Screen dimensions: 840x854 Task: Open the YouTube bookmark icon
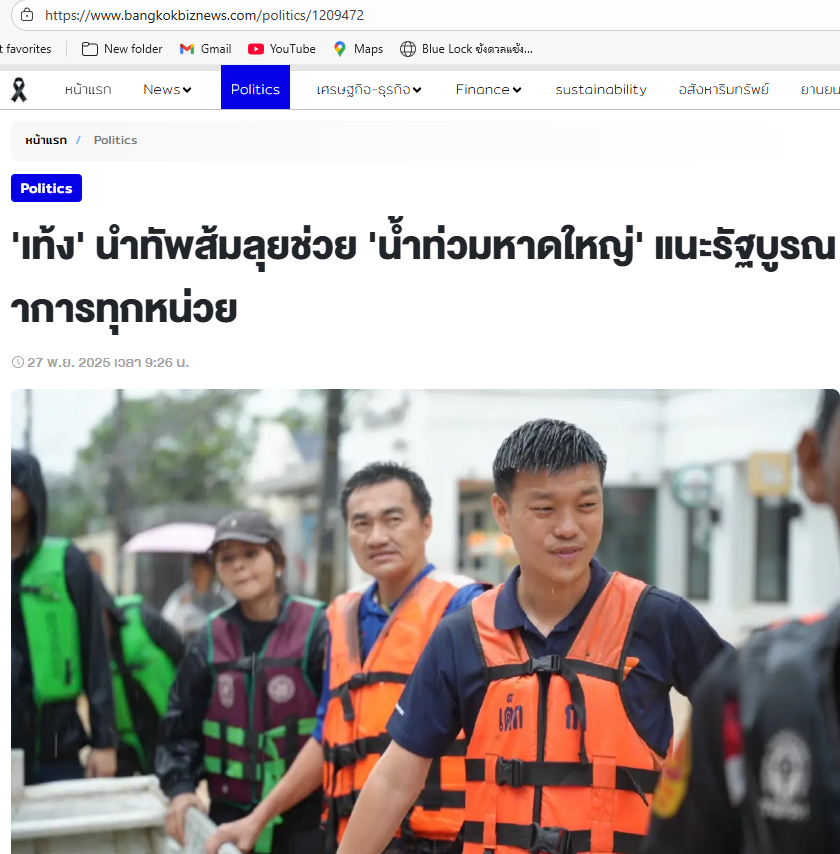click(x=255, y=49)
